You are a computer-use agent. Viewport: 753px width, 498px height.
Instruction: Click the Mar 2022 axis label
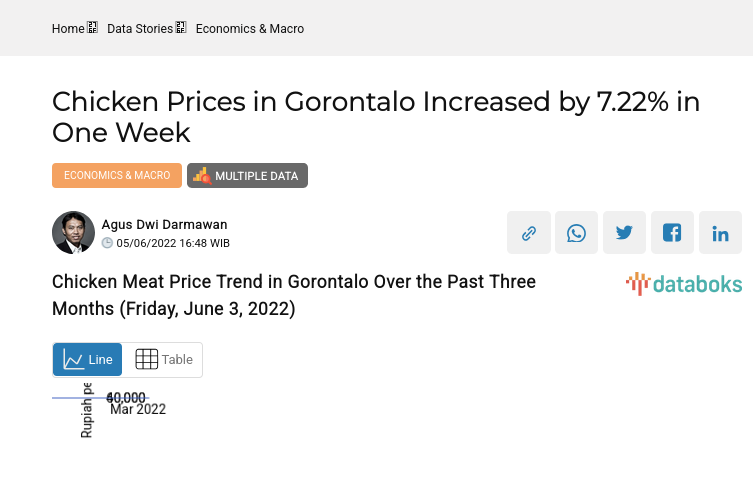(138, 409)
